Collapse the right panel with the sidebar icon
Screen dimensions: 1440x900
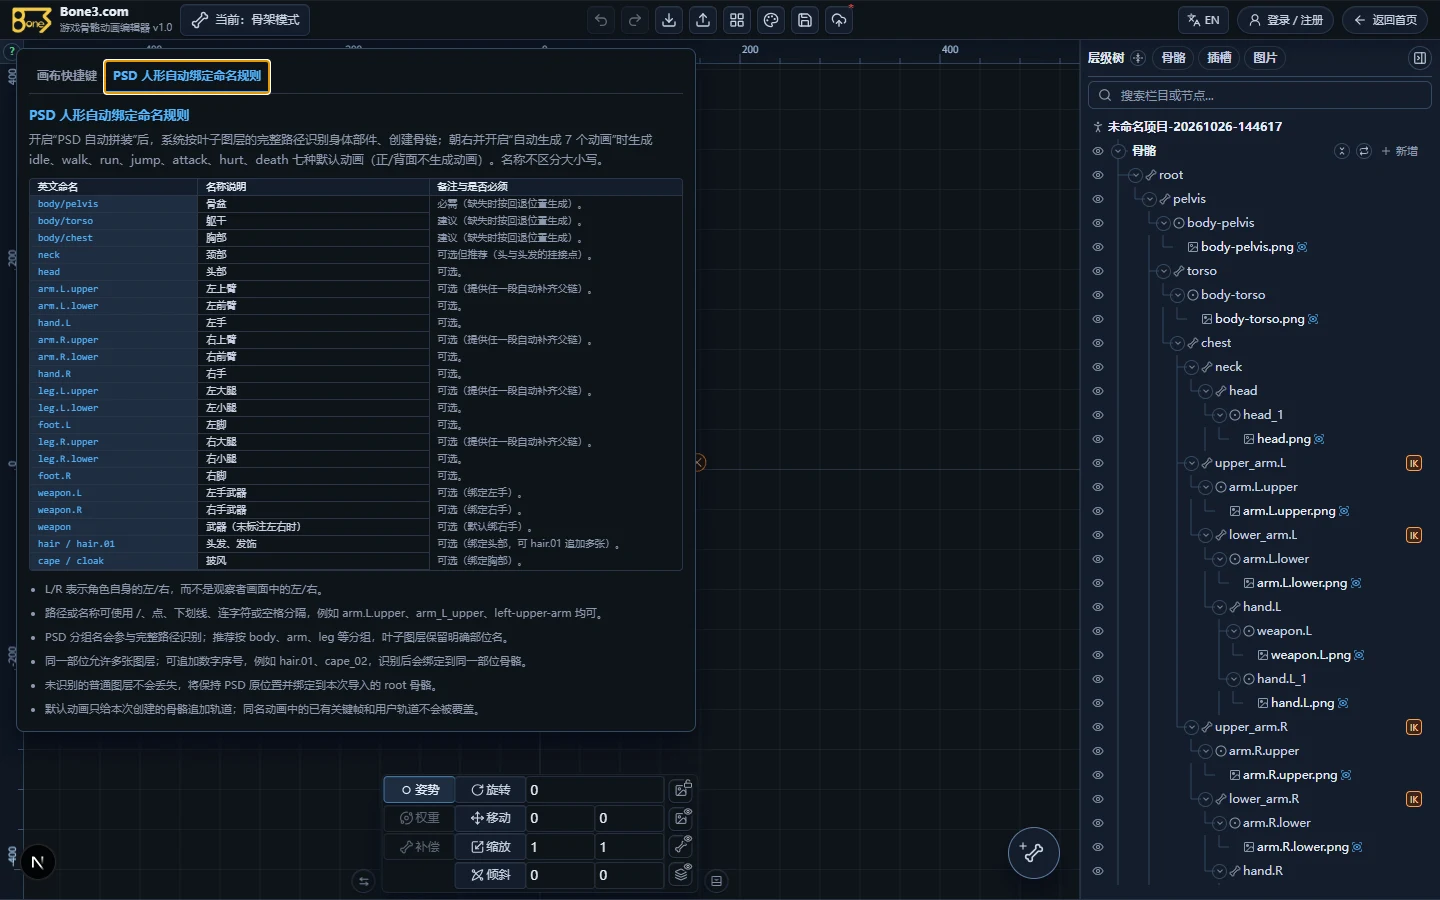coord(1419,58)
